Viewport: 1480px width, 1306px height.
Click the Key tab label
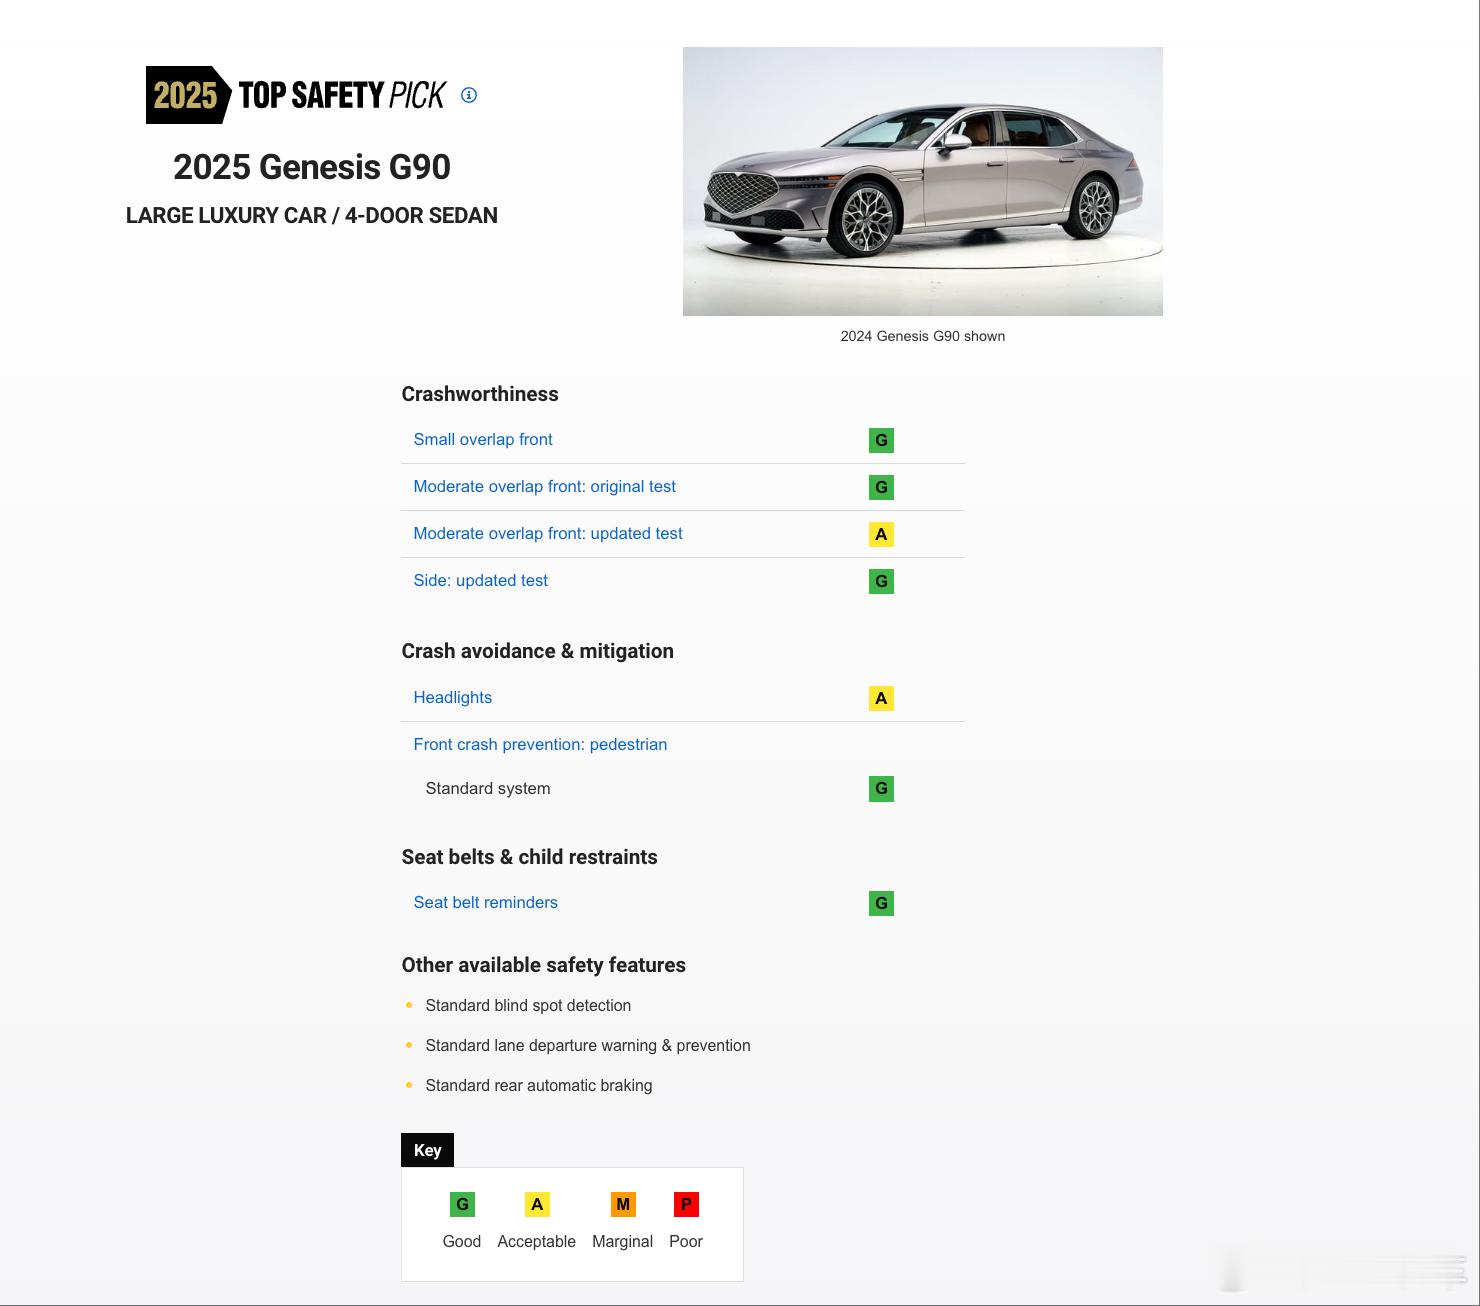[428, 1150]
